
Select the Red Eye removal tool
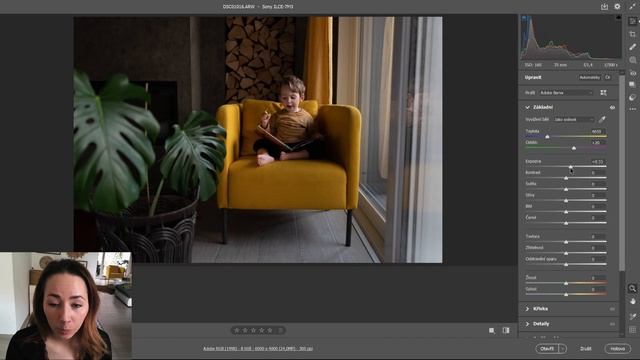tap(633, 73)
